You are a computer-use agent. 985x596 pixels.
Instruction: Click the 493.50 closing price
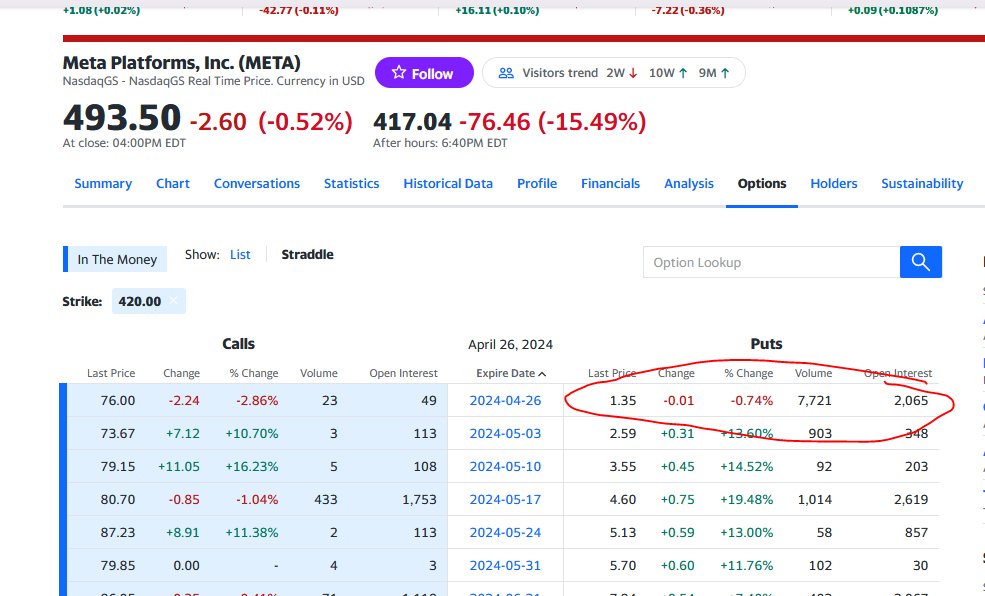122,117
